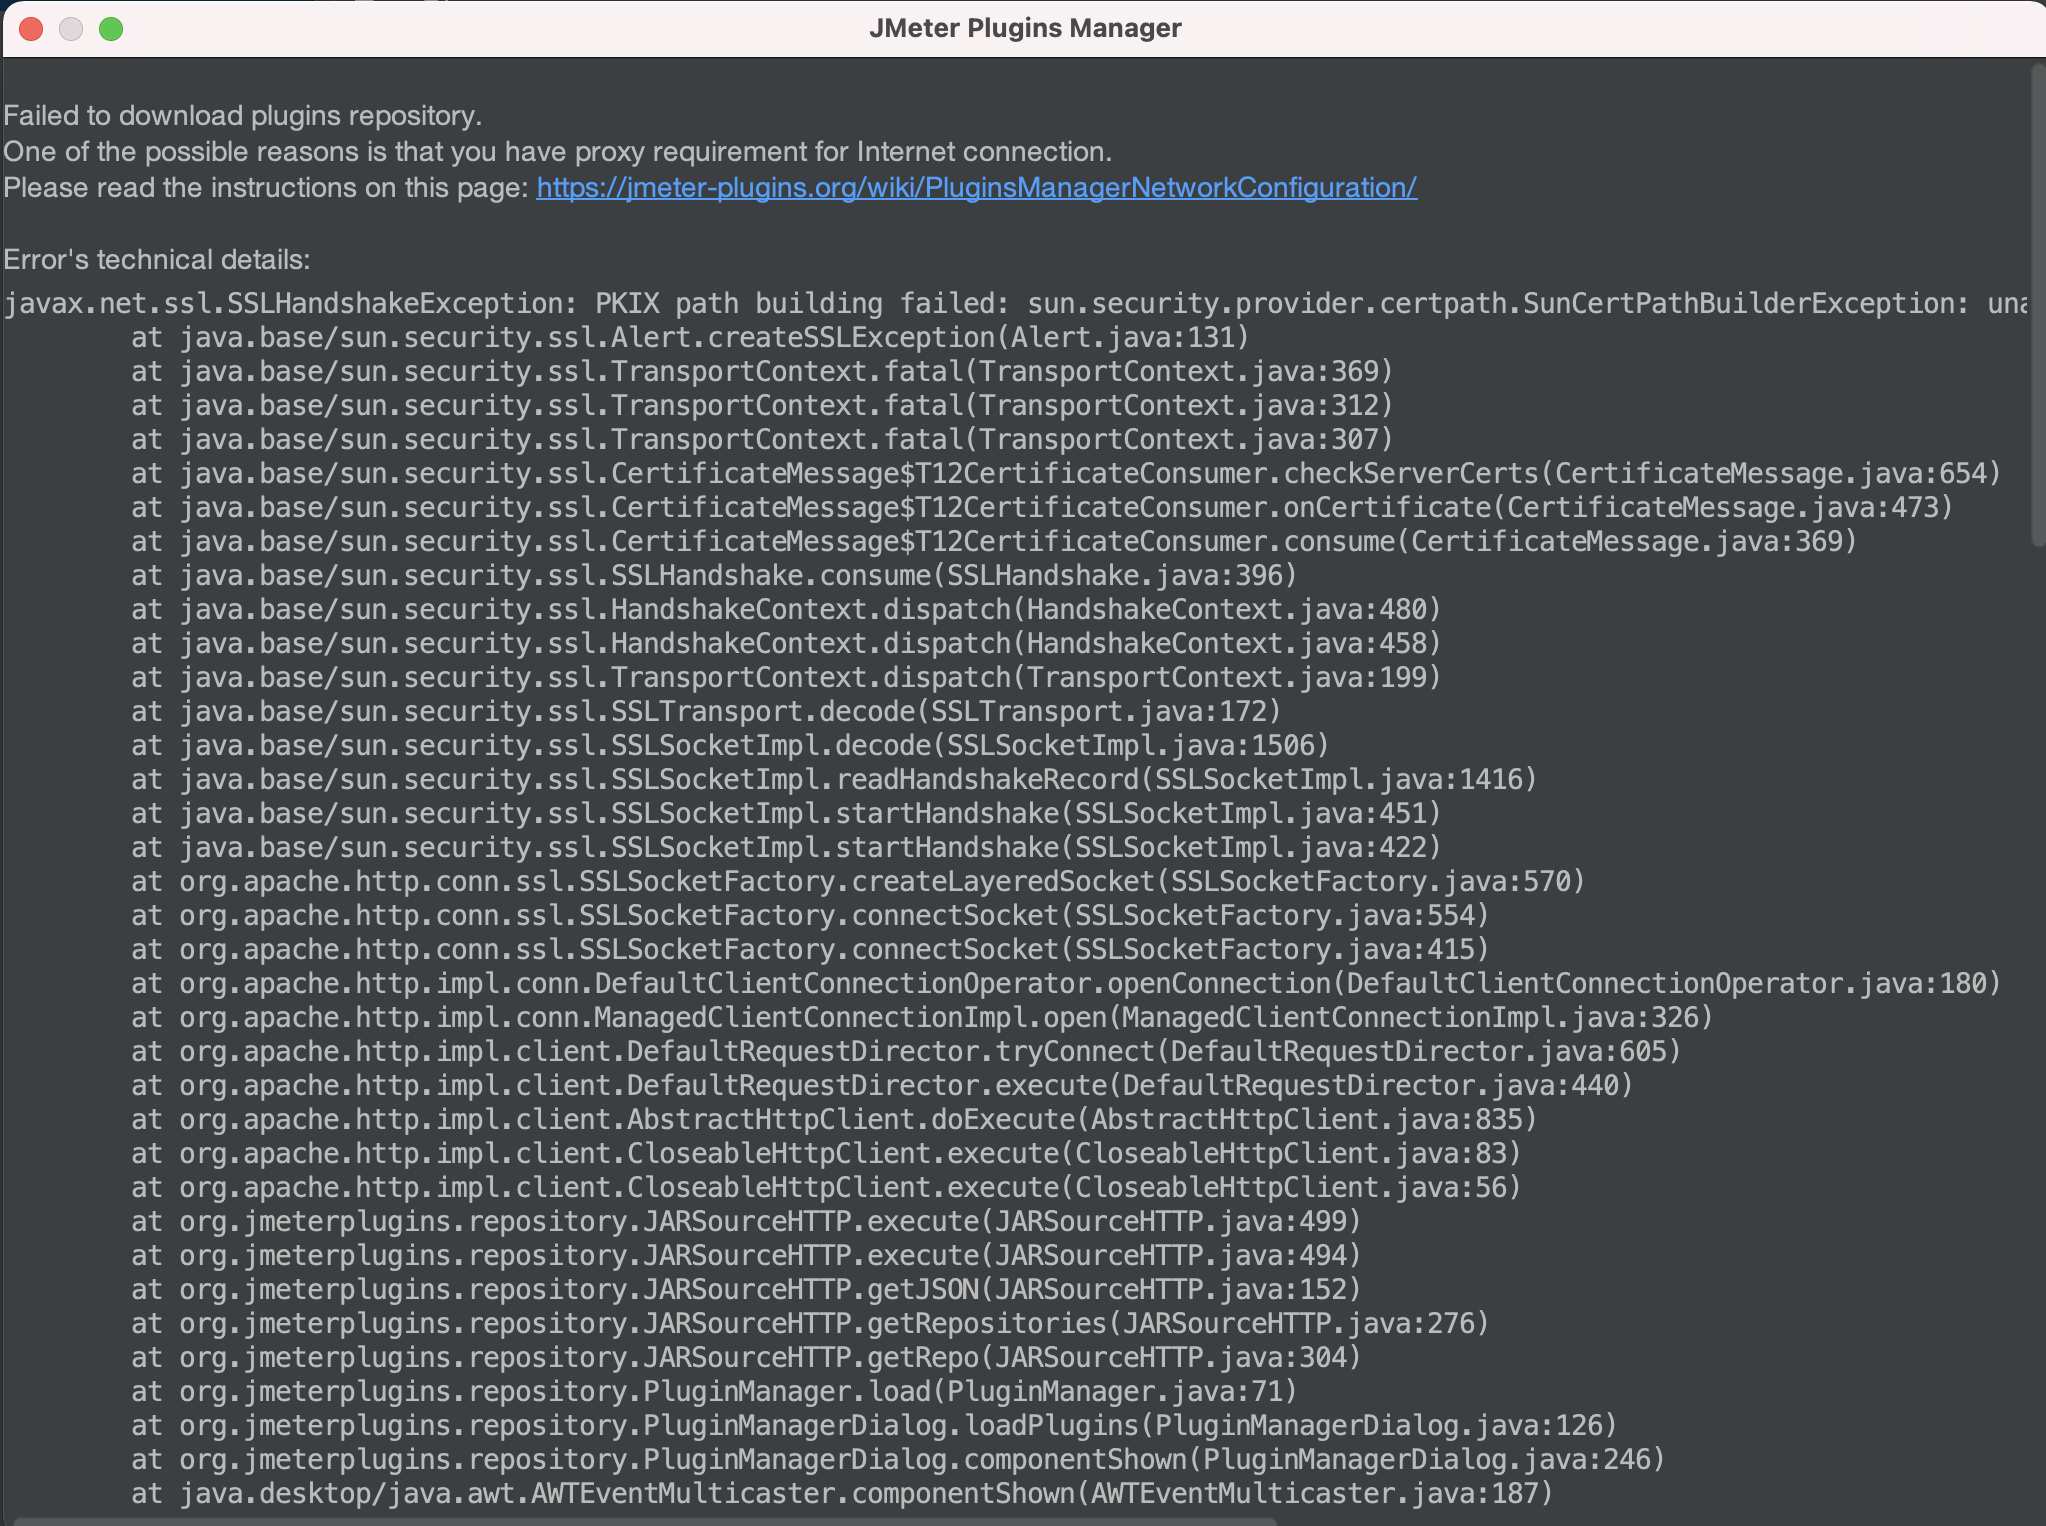Click the AbstractHttpClient.doExecute line
The image size is (2046, 1526).
click(834, 1119)
